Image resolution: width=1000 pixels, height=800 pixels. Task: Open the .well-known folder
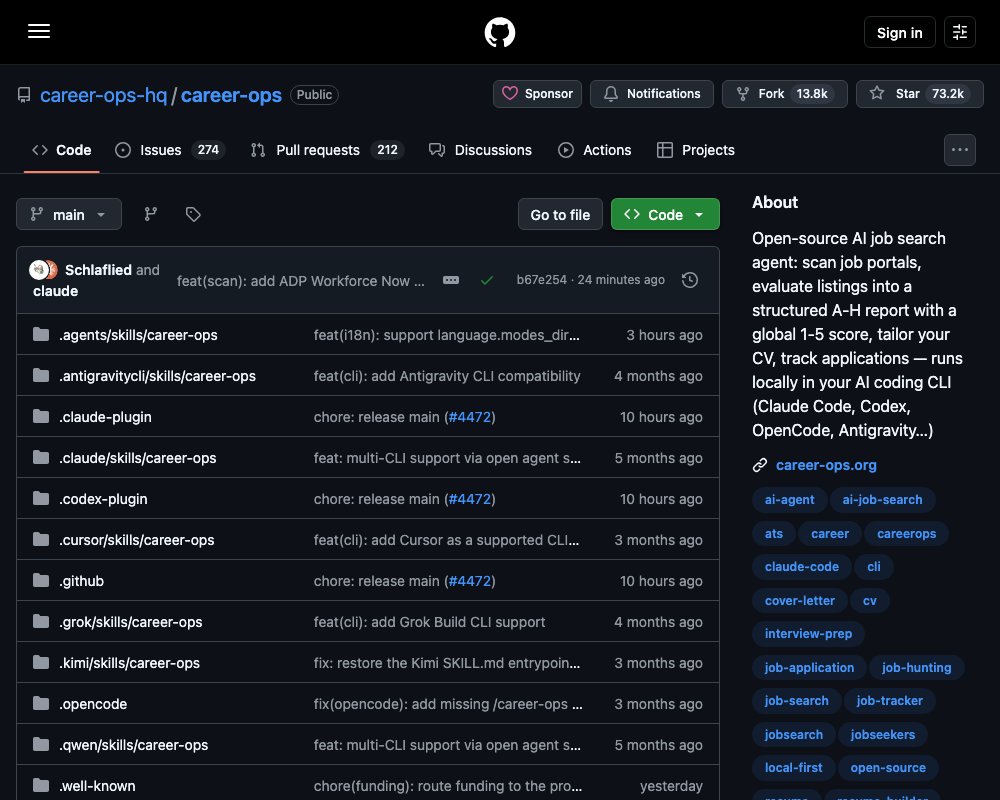click(98, 785)
